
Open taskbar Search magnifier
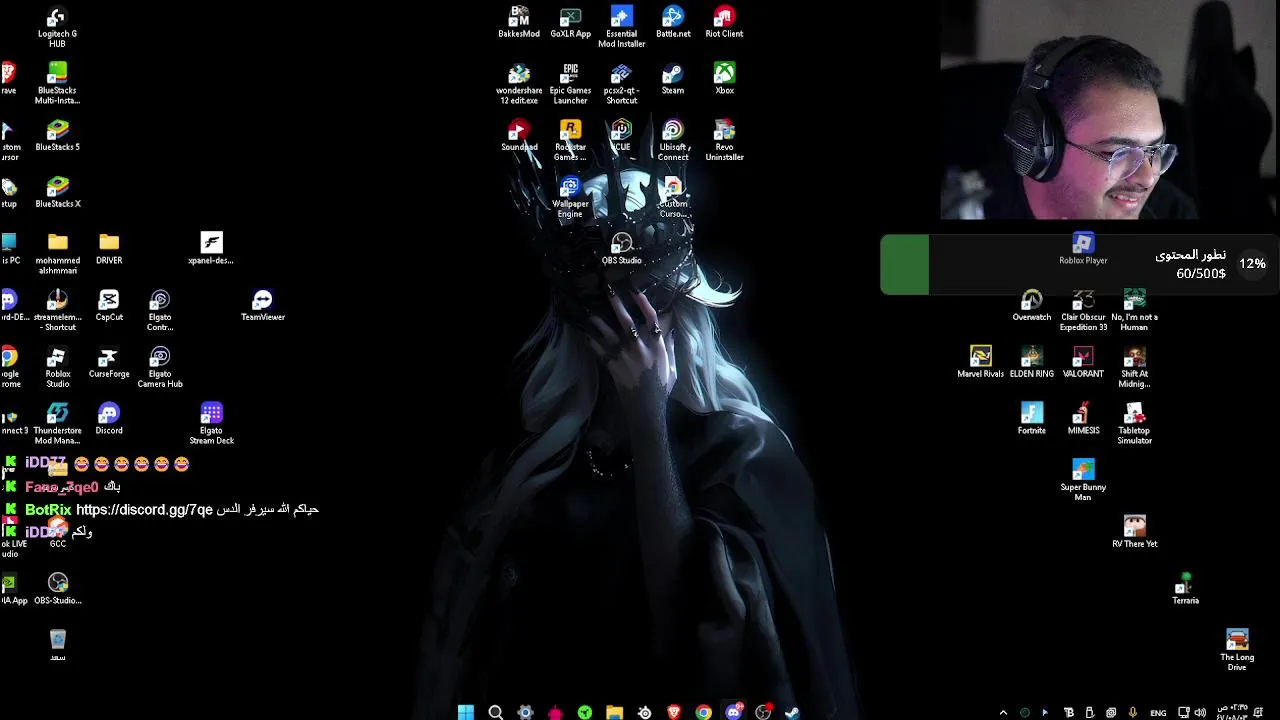coord(495,712)
